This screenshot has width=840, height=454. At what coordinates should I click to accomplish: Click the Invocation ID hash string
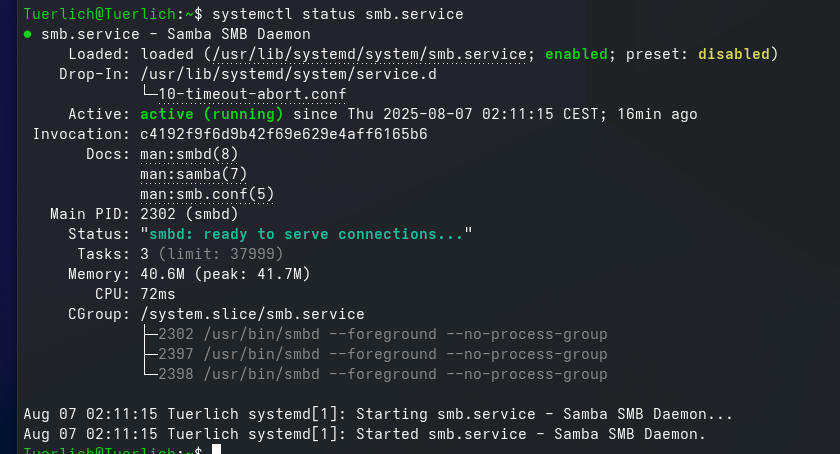tap(283, 134)
